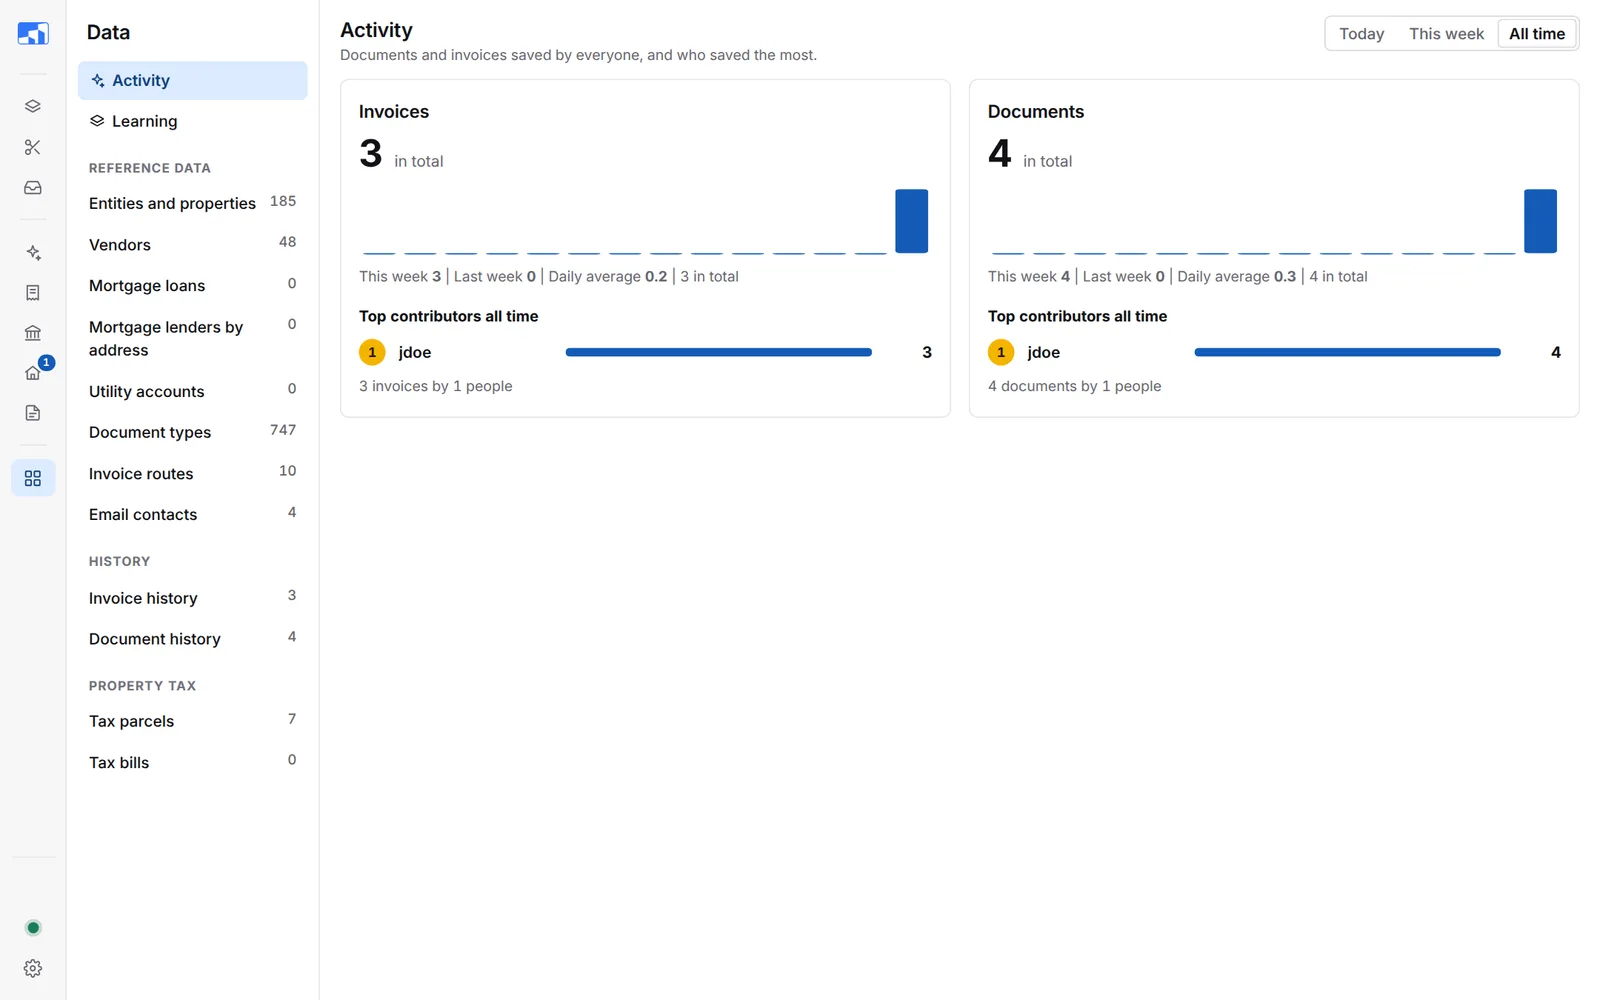Open the receipt invoice icon in the sidebar

(x=33, y=293)
